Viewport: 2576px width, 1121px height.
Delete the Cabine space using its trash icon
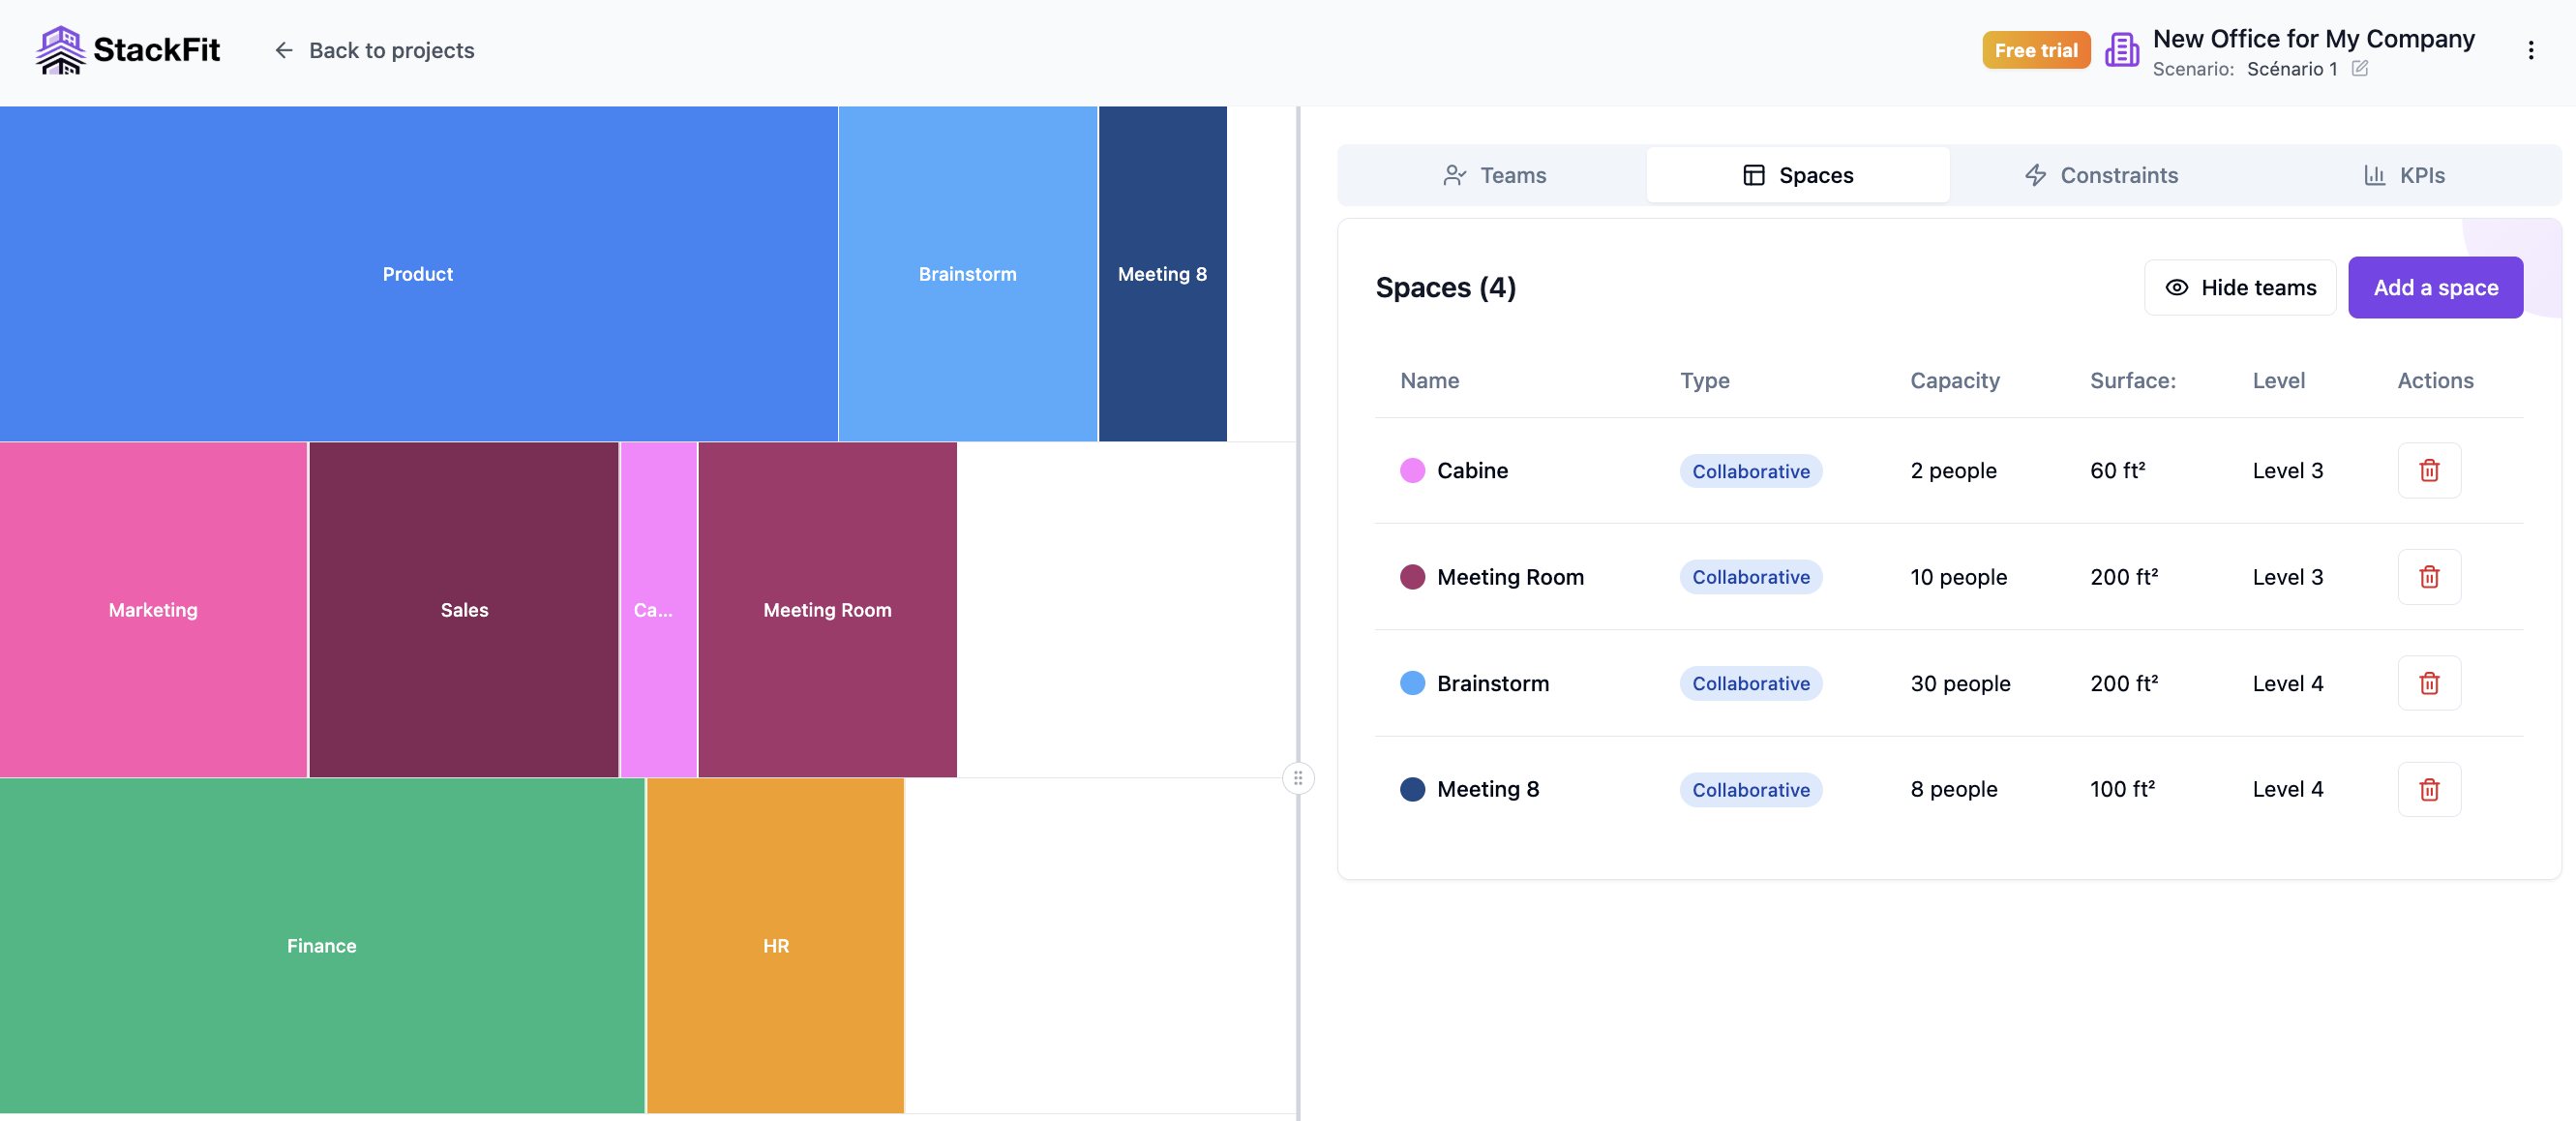[x=2429, y=470]
